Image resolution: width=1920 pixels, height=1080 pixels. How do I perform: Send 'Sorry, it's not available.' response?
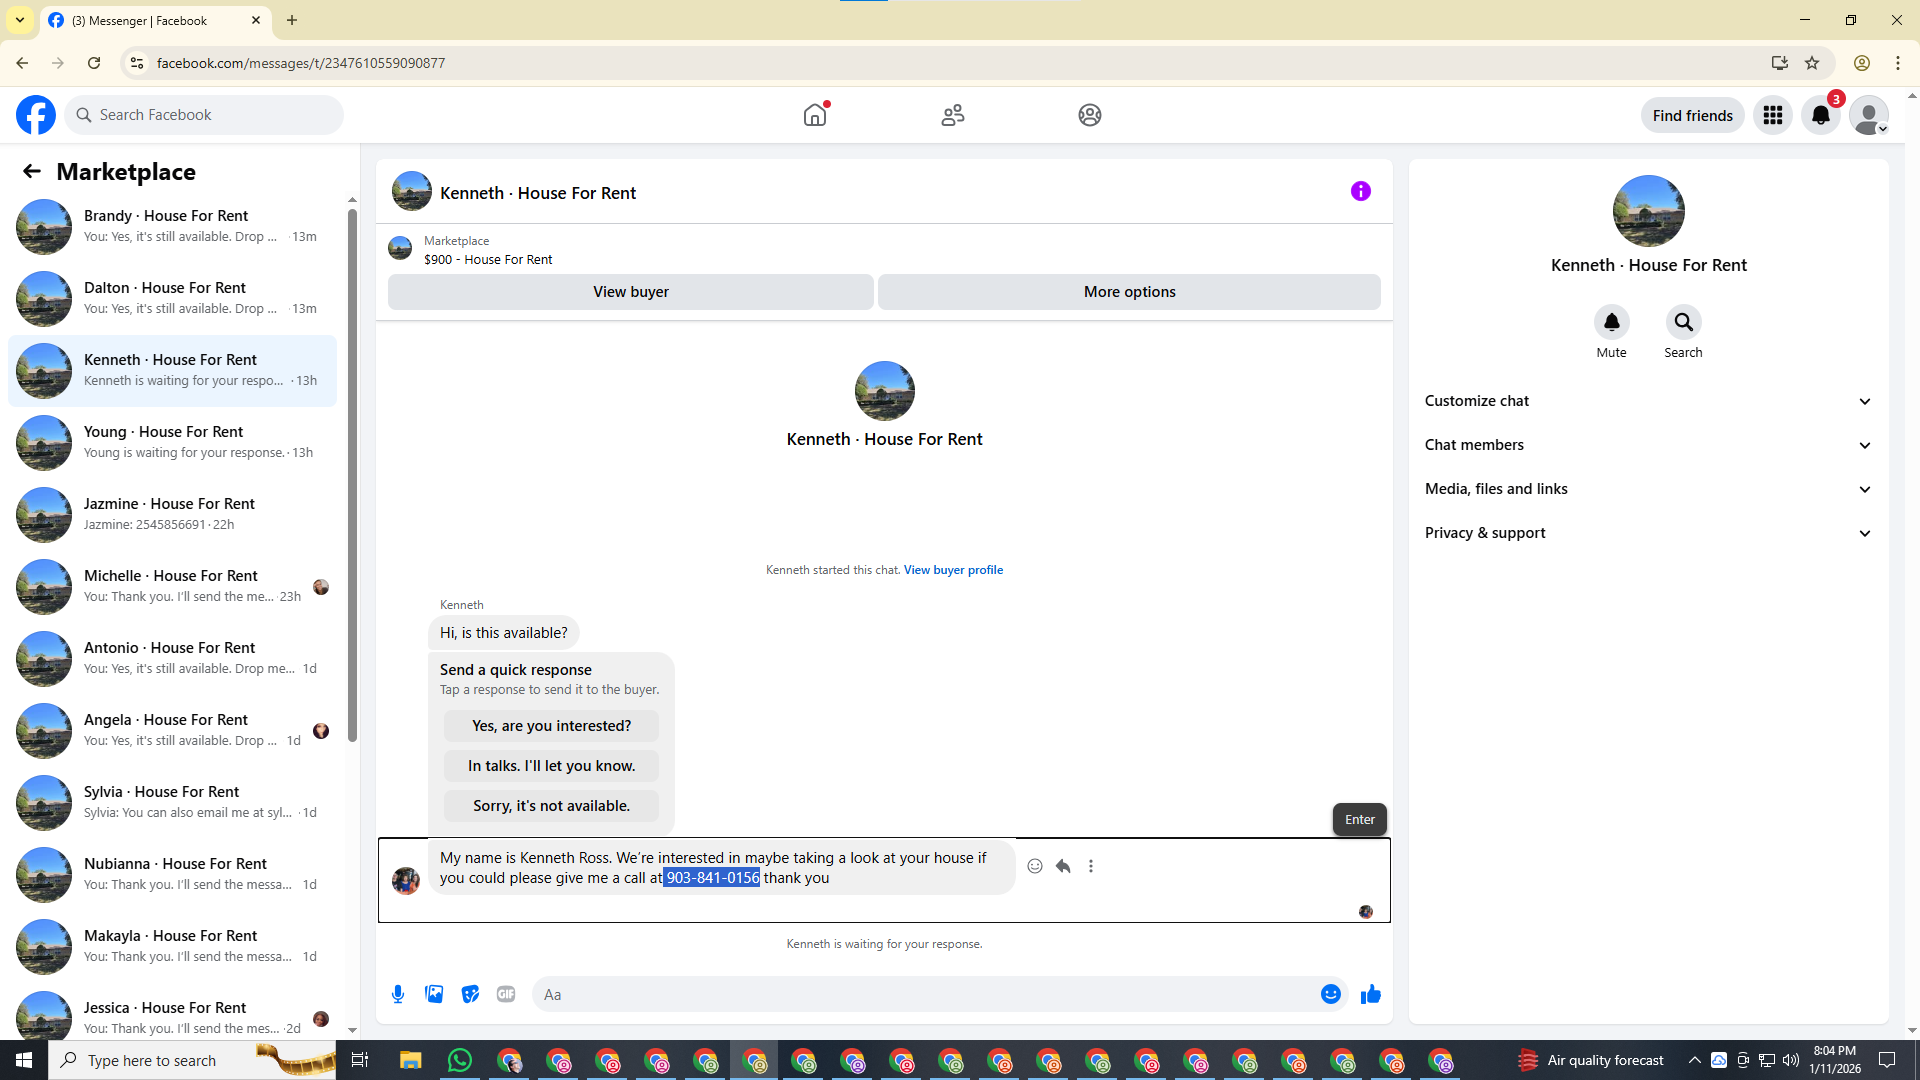[551, 806]
